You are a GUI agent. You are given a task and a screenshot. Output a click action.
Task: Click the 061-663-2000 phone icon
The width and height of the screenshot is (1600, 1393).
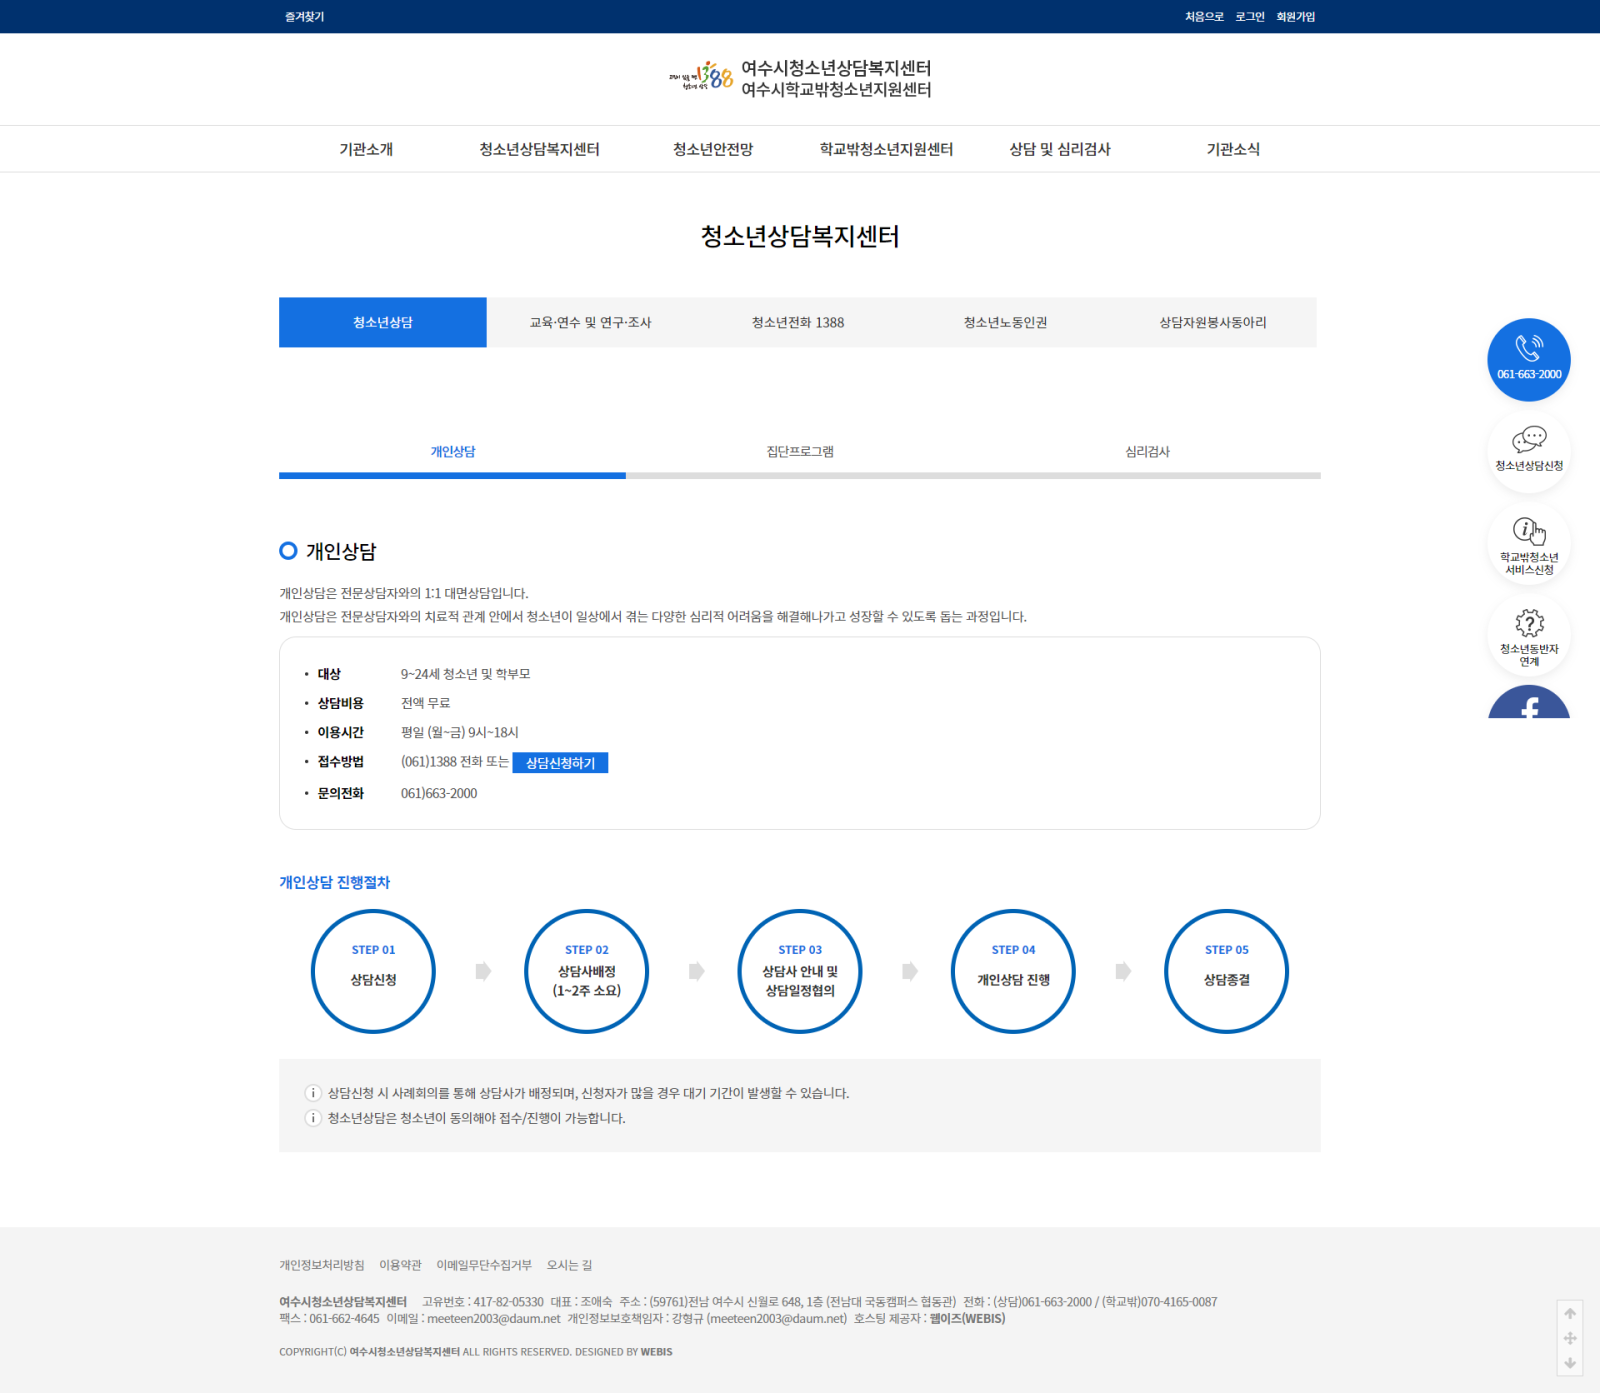(x=1528, y=359)
